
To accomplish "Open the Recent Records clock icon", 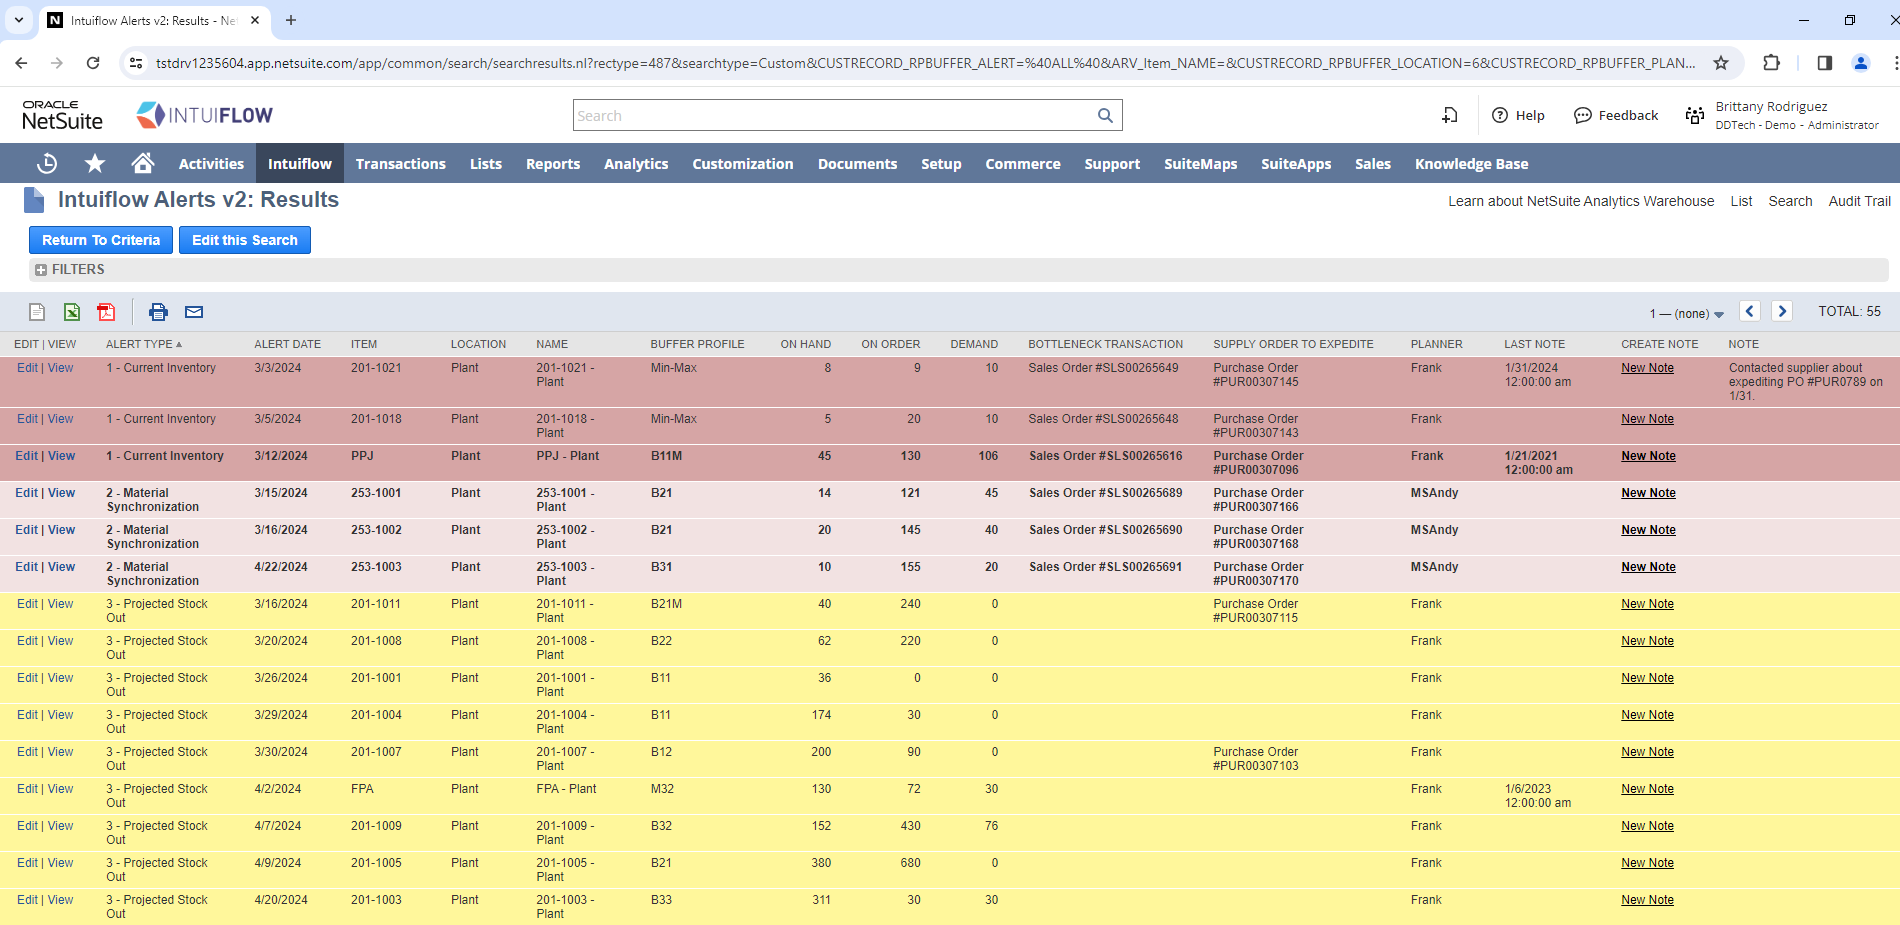I will [47, 163].
